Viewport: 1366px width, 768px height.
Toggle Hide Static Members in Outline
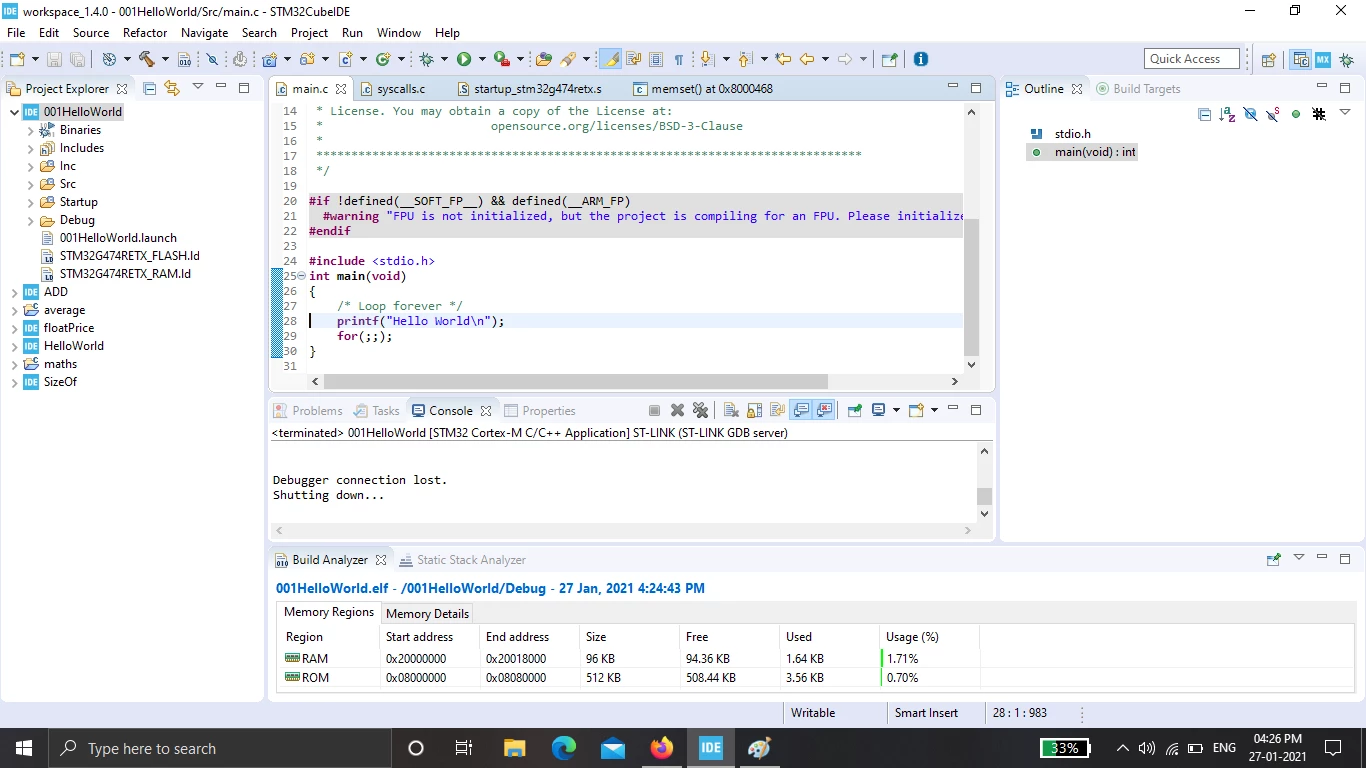[x=1273, y=114]
